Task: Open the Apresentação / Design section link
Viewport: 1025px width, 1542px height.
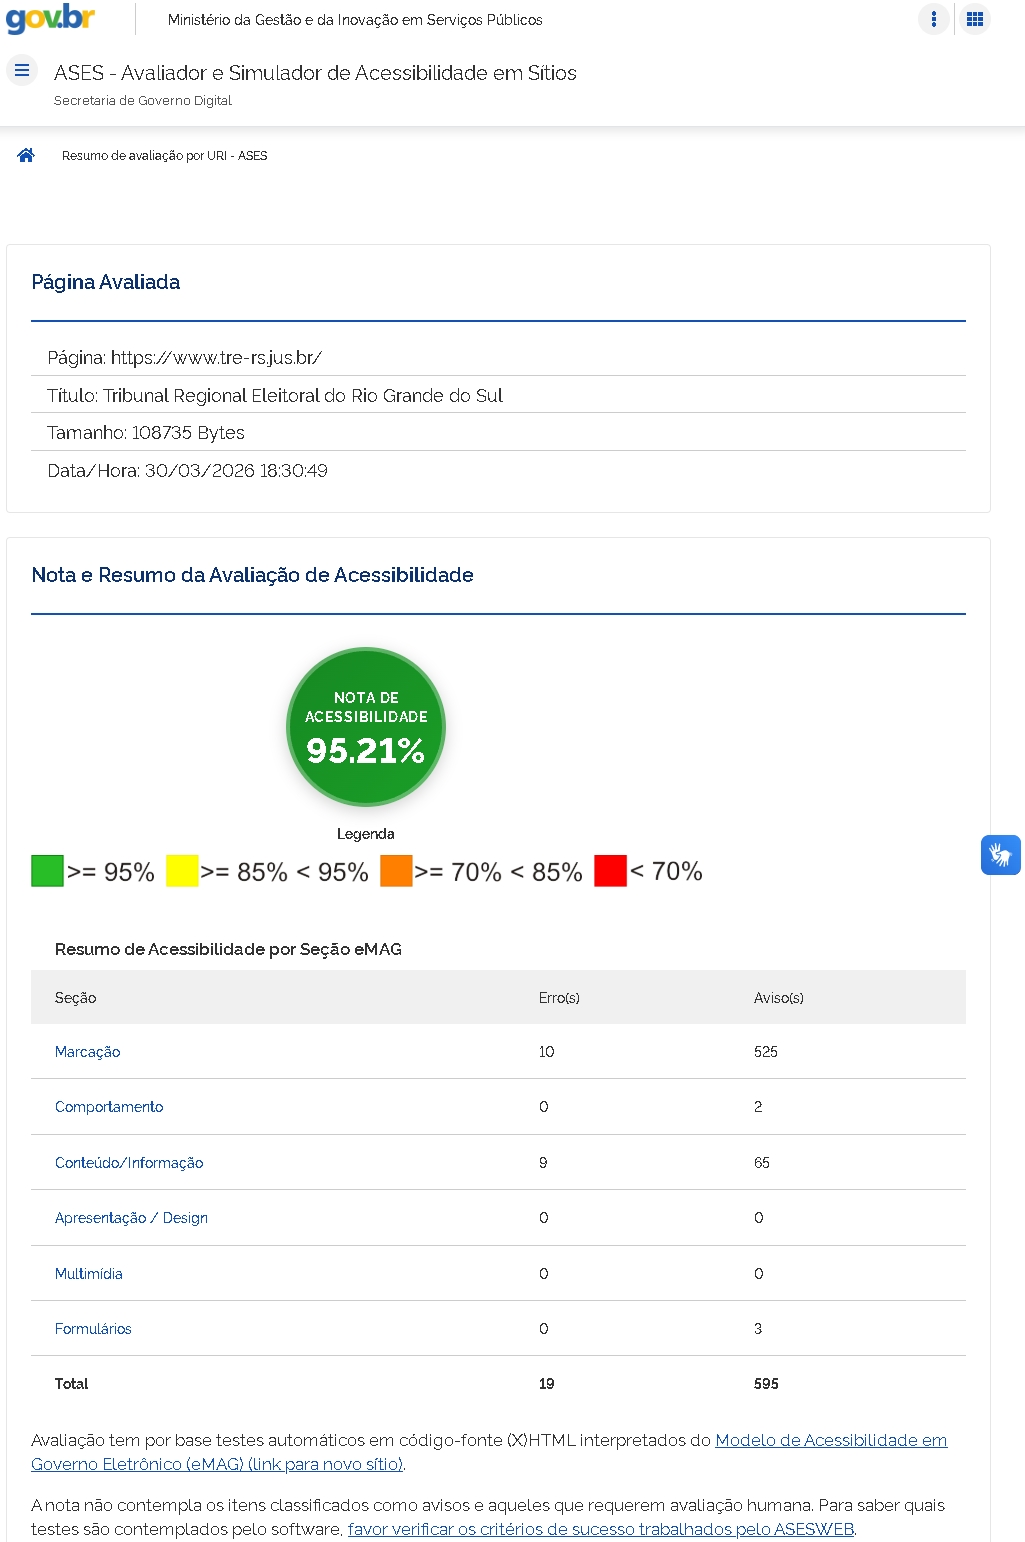Action: pyautogui.click(x=131, y=1218)
